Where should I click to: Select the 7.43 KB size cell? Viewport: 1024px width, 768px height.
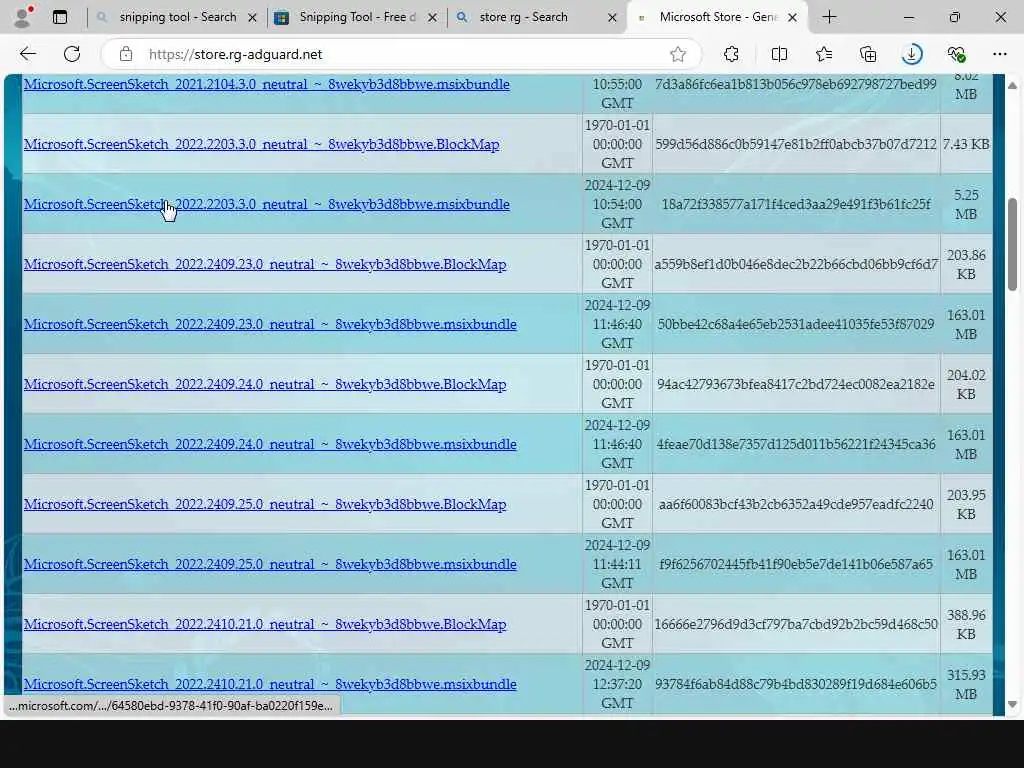click(966, 144)
